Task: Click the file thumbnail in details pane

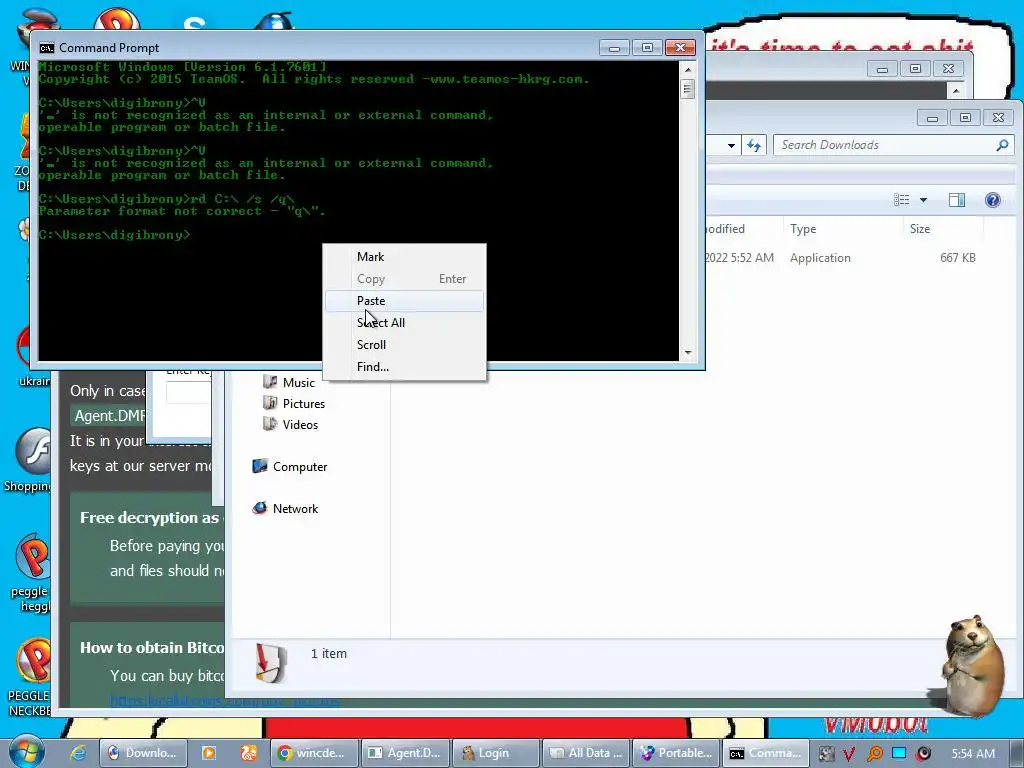Action: click(271, 663)
